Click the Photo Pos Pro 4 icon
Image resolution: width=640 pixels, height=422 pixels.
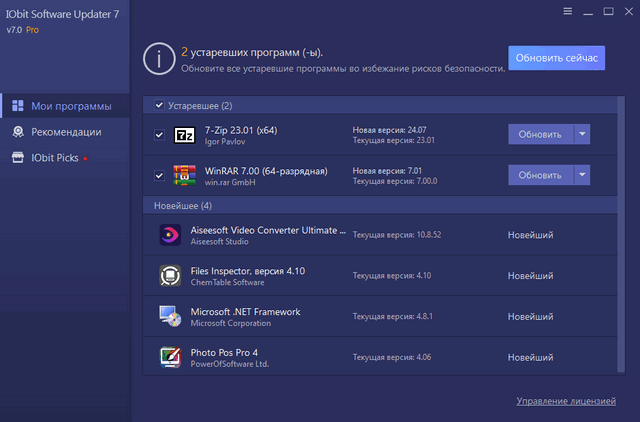pyautogui.click(x=170, y=357)
